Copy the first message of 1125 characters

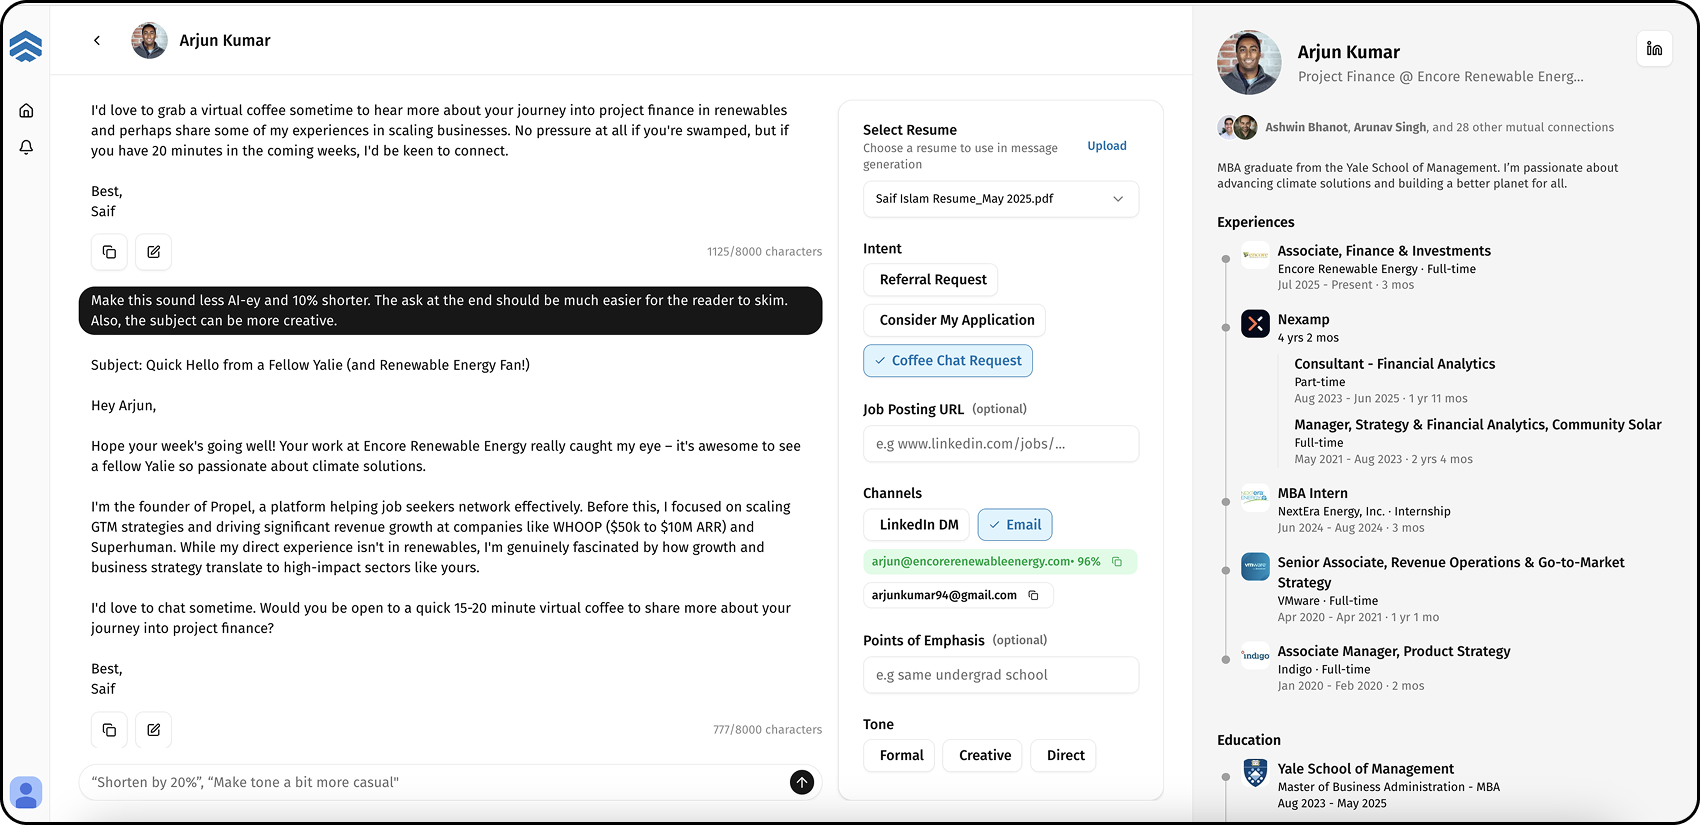(x=109, y=252)
